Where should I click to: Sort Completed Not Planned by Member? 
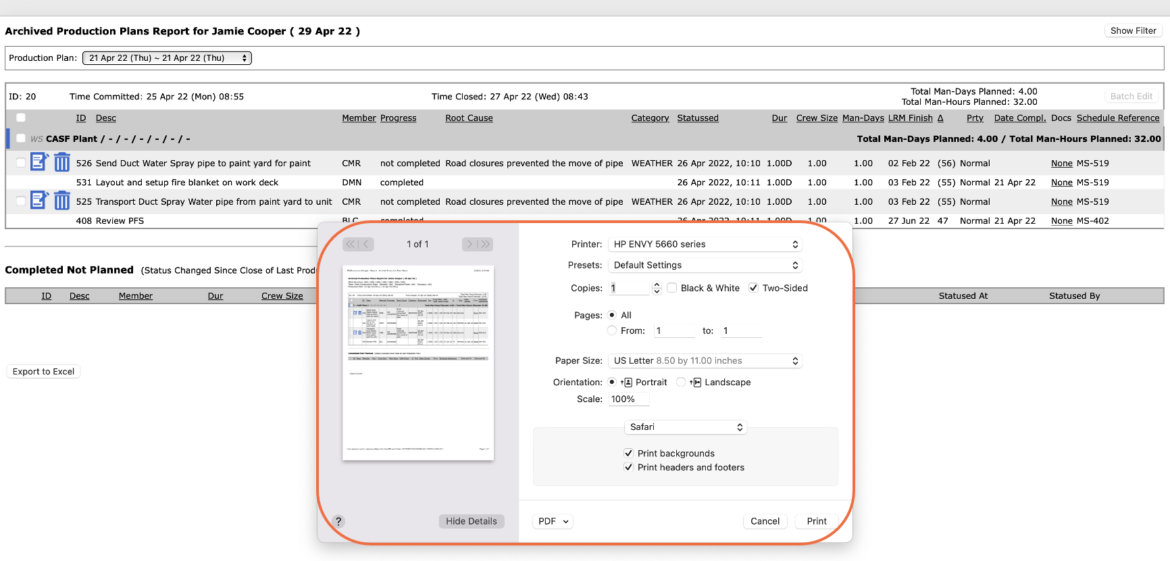135,296
